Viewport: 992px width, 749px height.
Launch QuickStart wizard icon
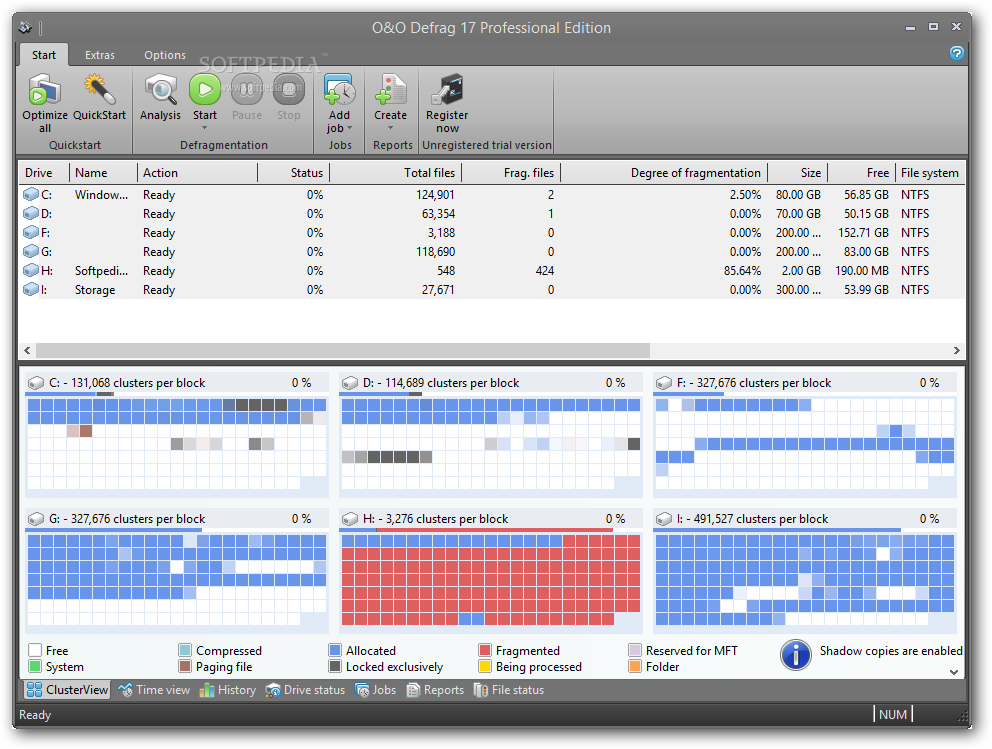[99, 89]
